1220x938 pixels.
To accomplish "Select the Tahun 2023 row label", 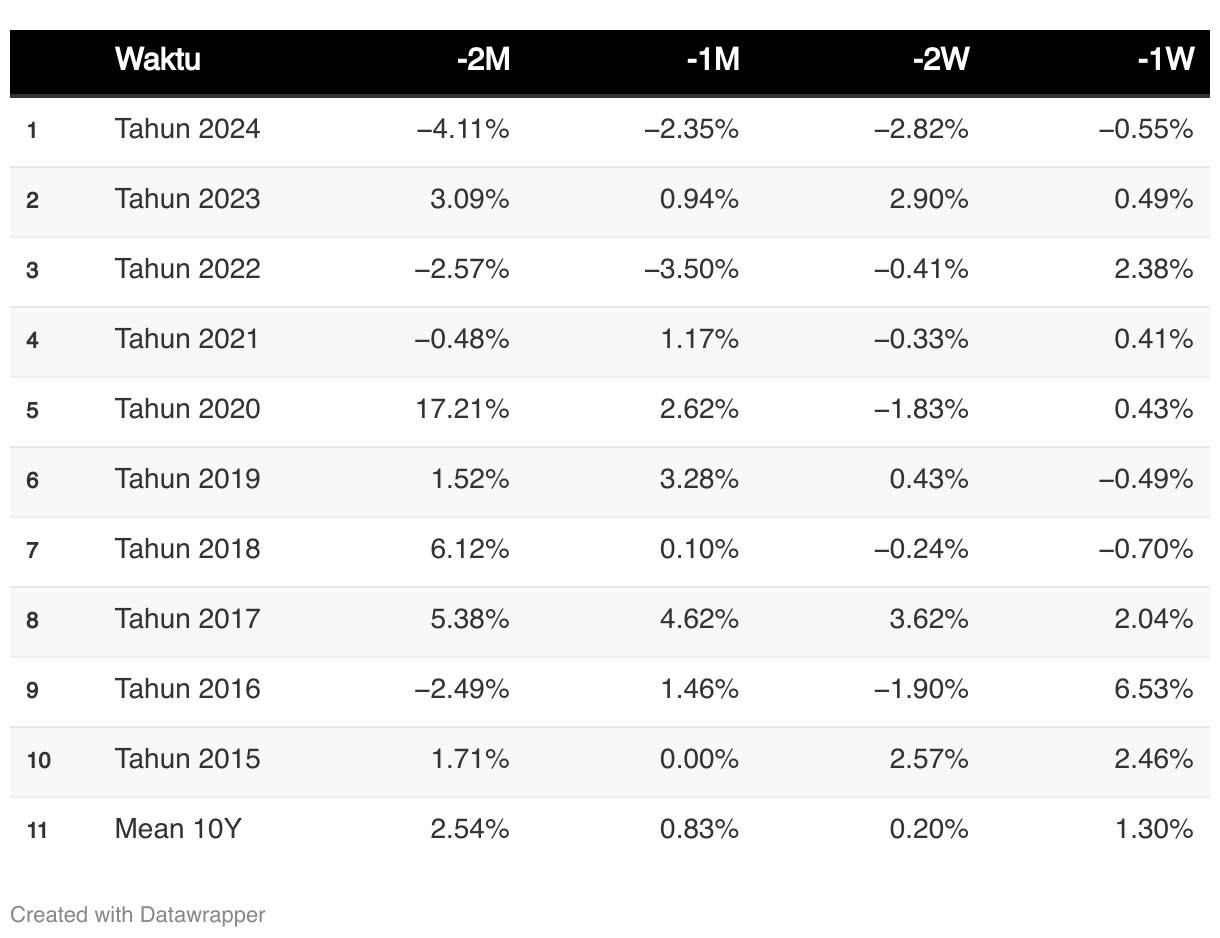I will coord(187,199).
